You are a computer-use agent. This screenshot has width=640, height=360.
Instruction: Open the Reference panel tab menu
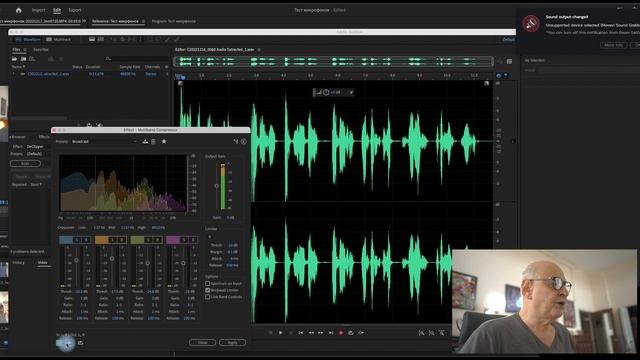coord(143,21)
